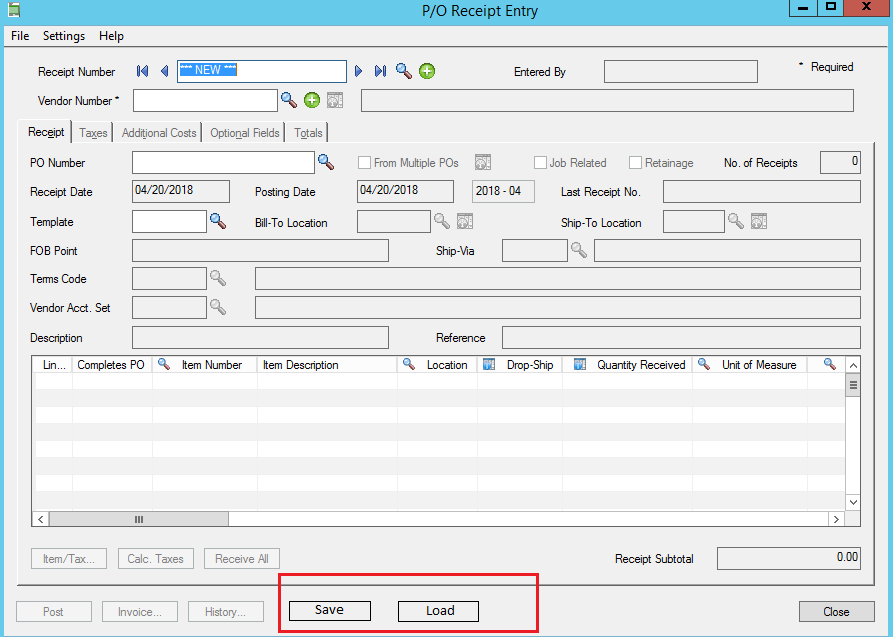Go to last receipt number record

pos(380,71)
